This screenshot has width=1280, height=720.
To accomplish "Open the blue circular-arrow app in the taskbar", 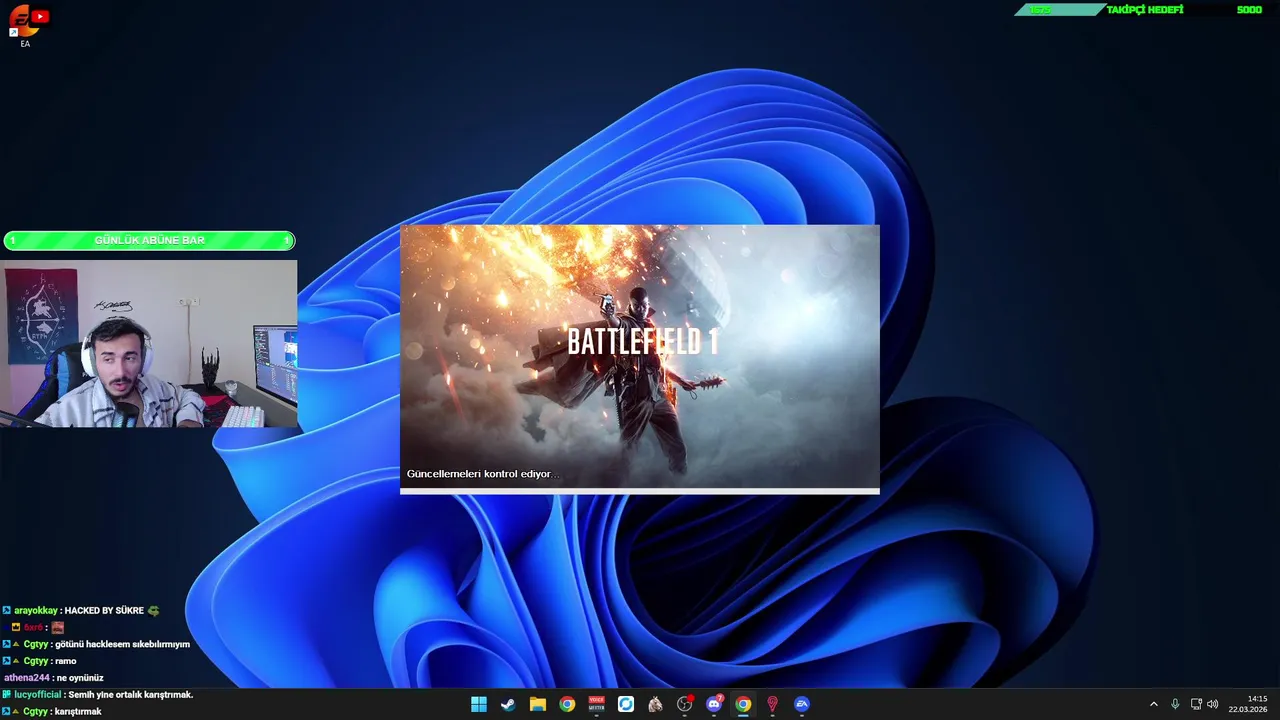I will point(626,704).
